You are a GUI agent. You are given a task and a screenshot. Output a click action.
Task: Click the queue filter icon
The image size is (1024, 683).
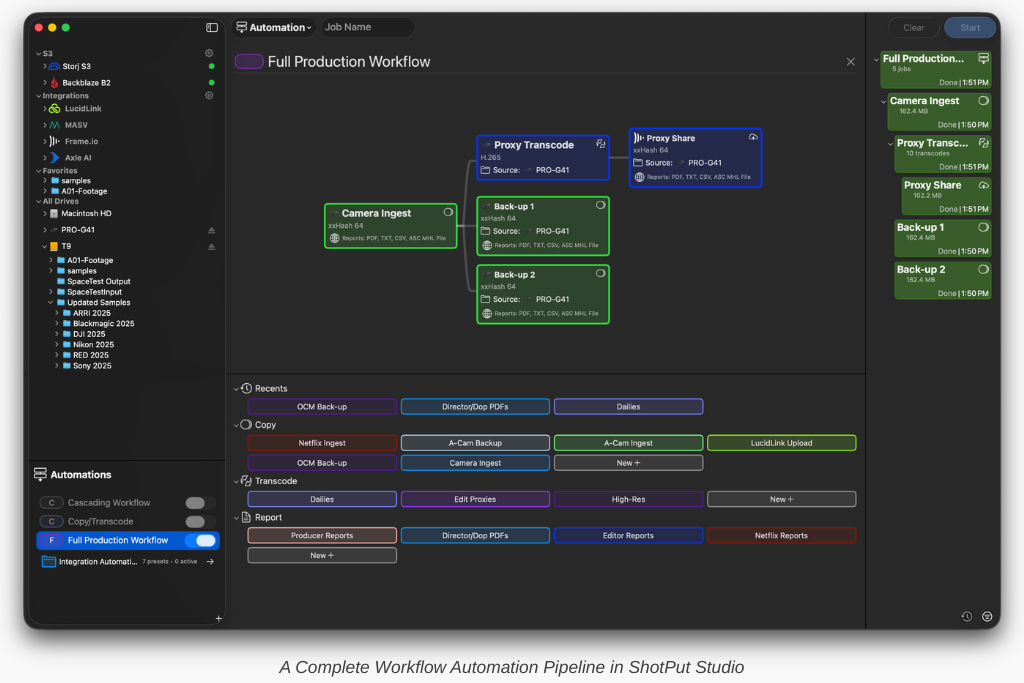pos(987,616)
